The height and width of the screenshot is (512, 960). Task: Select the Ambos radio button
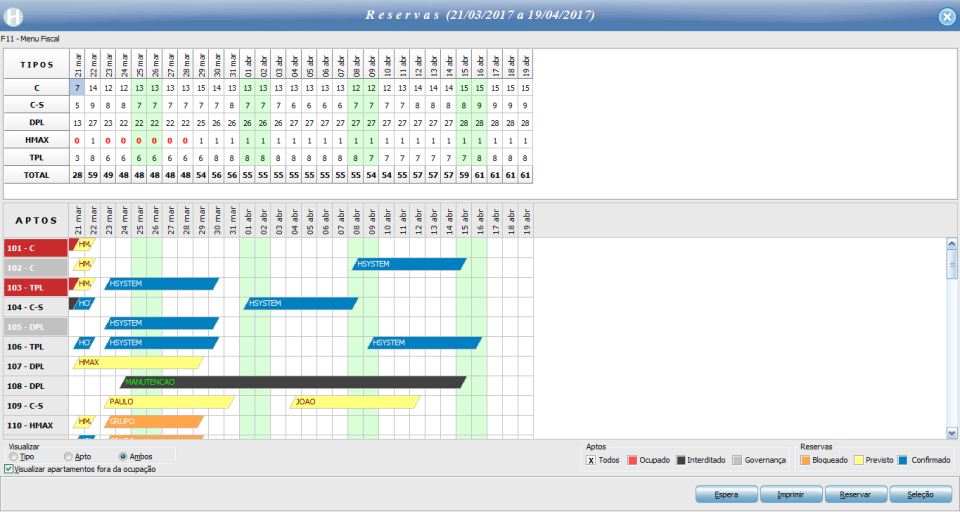pyautogui.click(x=123, y=457)
